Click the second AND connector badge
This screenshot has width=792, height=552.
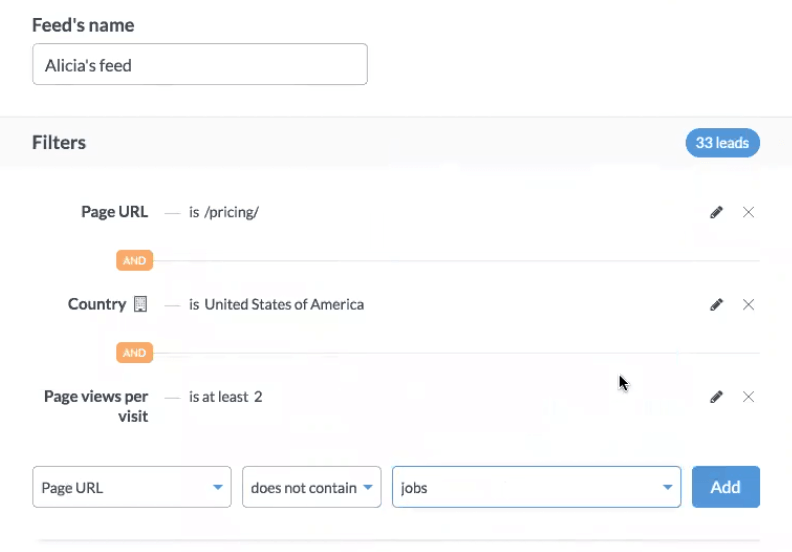[x=134, y=353]
